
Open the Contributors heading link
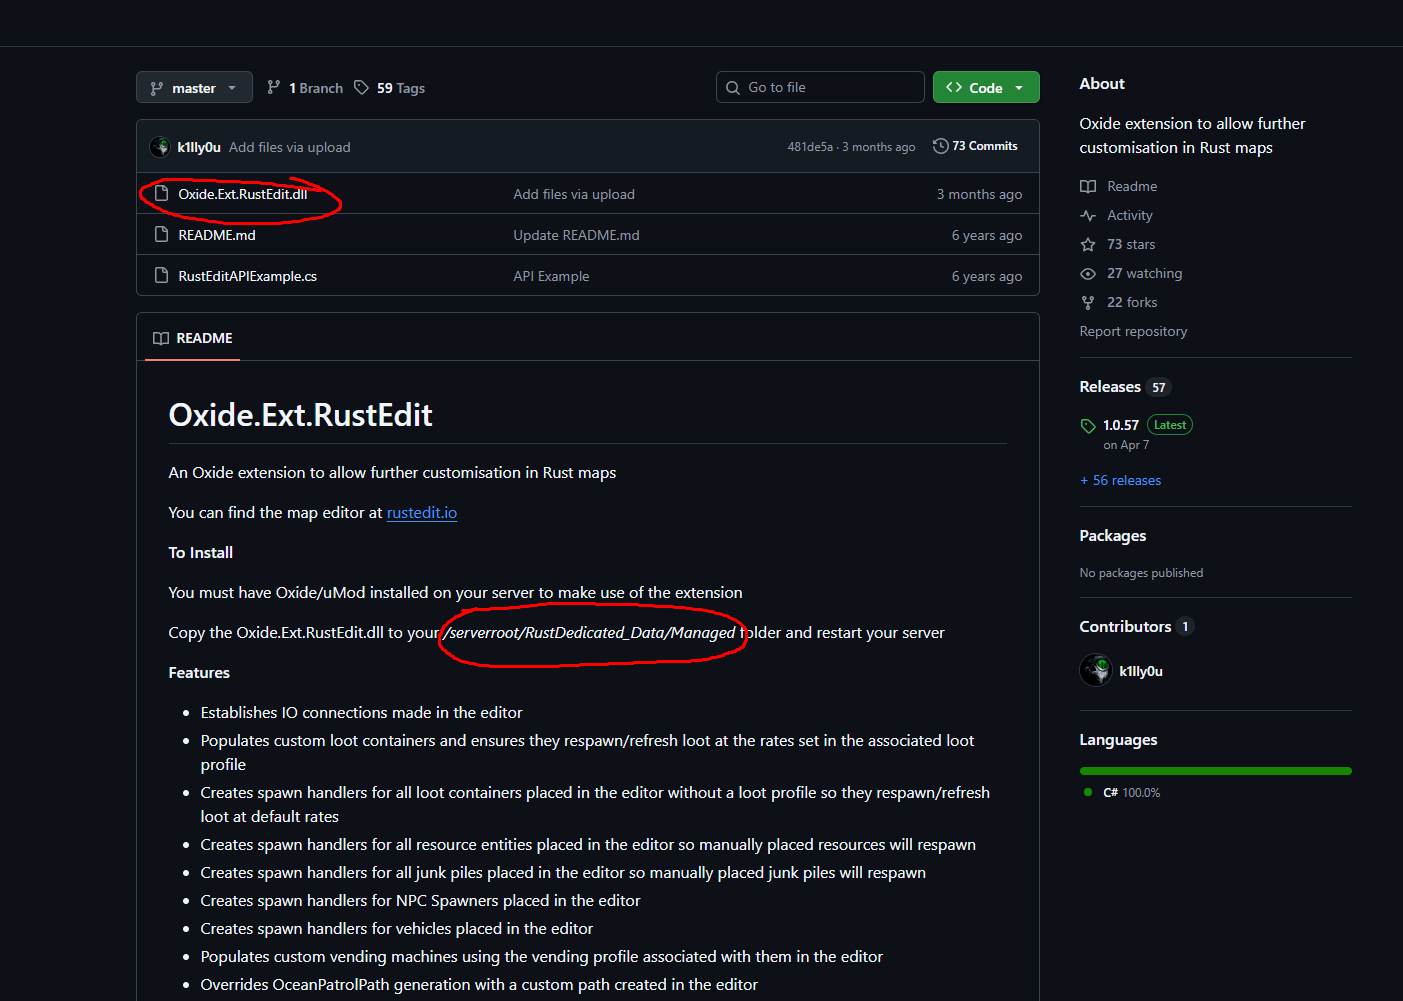pyautogui.click(x=1125, y=626)
